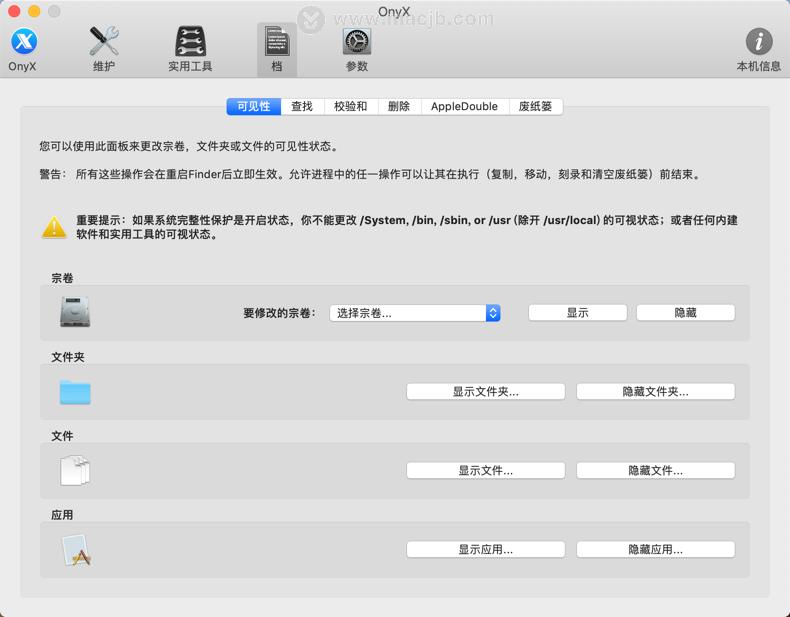The width and height of the screenshot is (790, 617).
Task: Open the 选择宗卷 dropdown
Action: [x=415, y=313]
